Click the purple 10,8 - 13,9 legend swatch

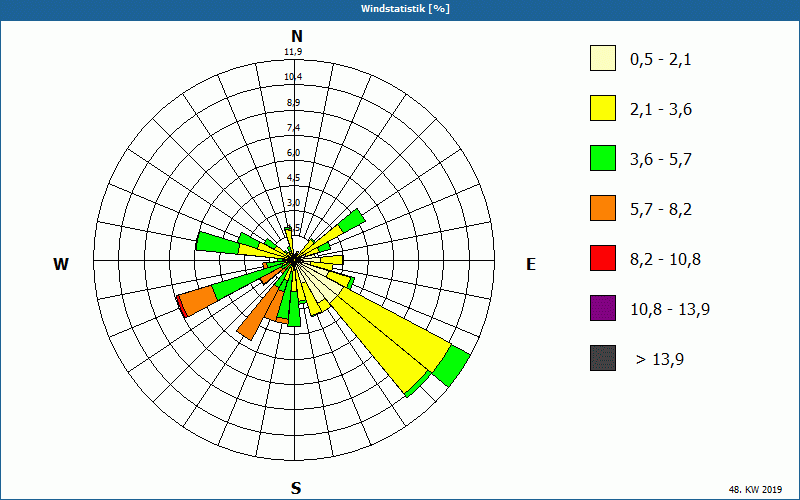tap(603, 308)
